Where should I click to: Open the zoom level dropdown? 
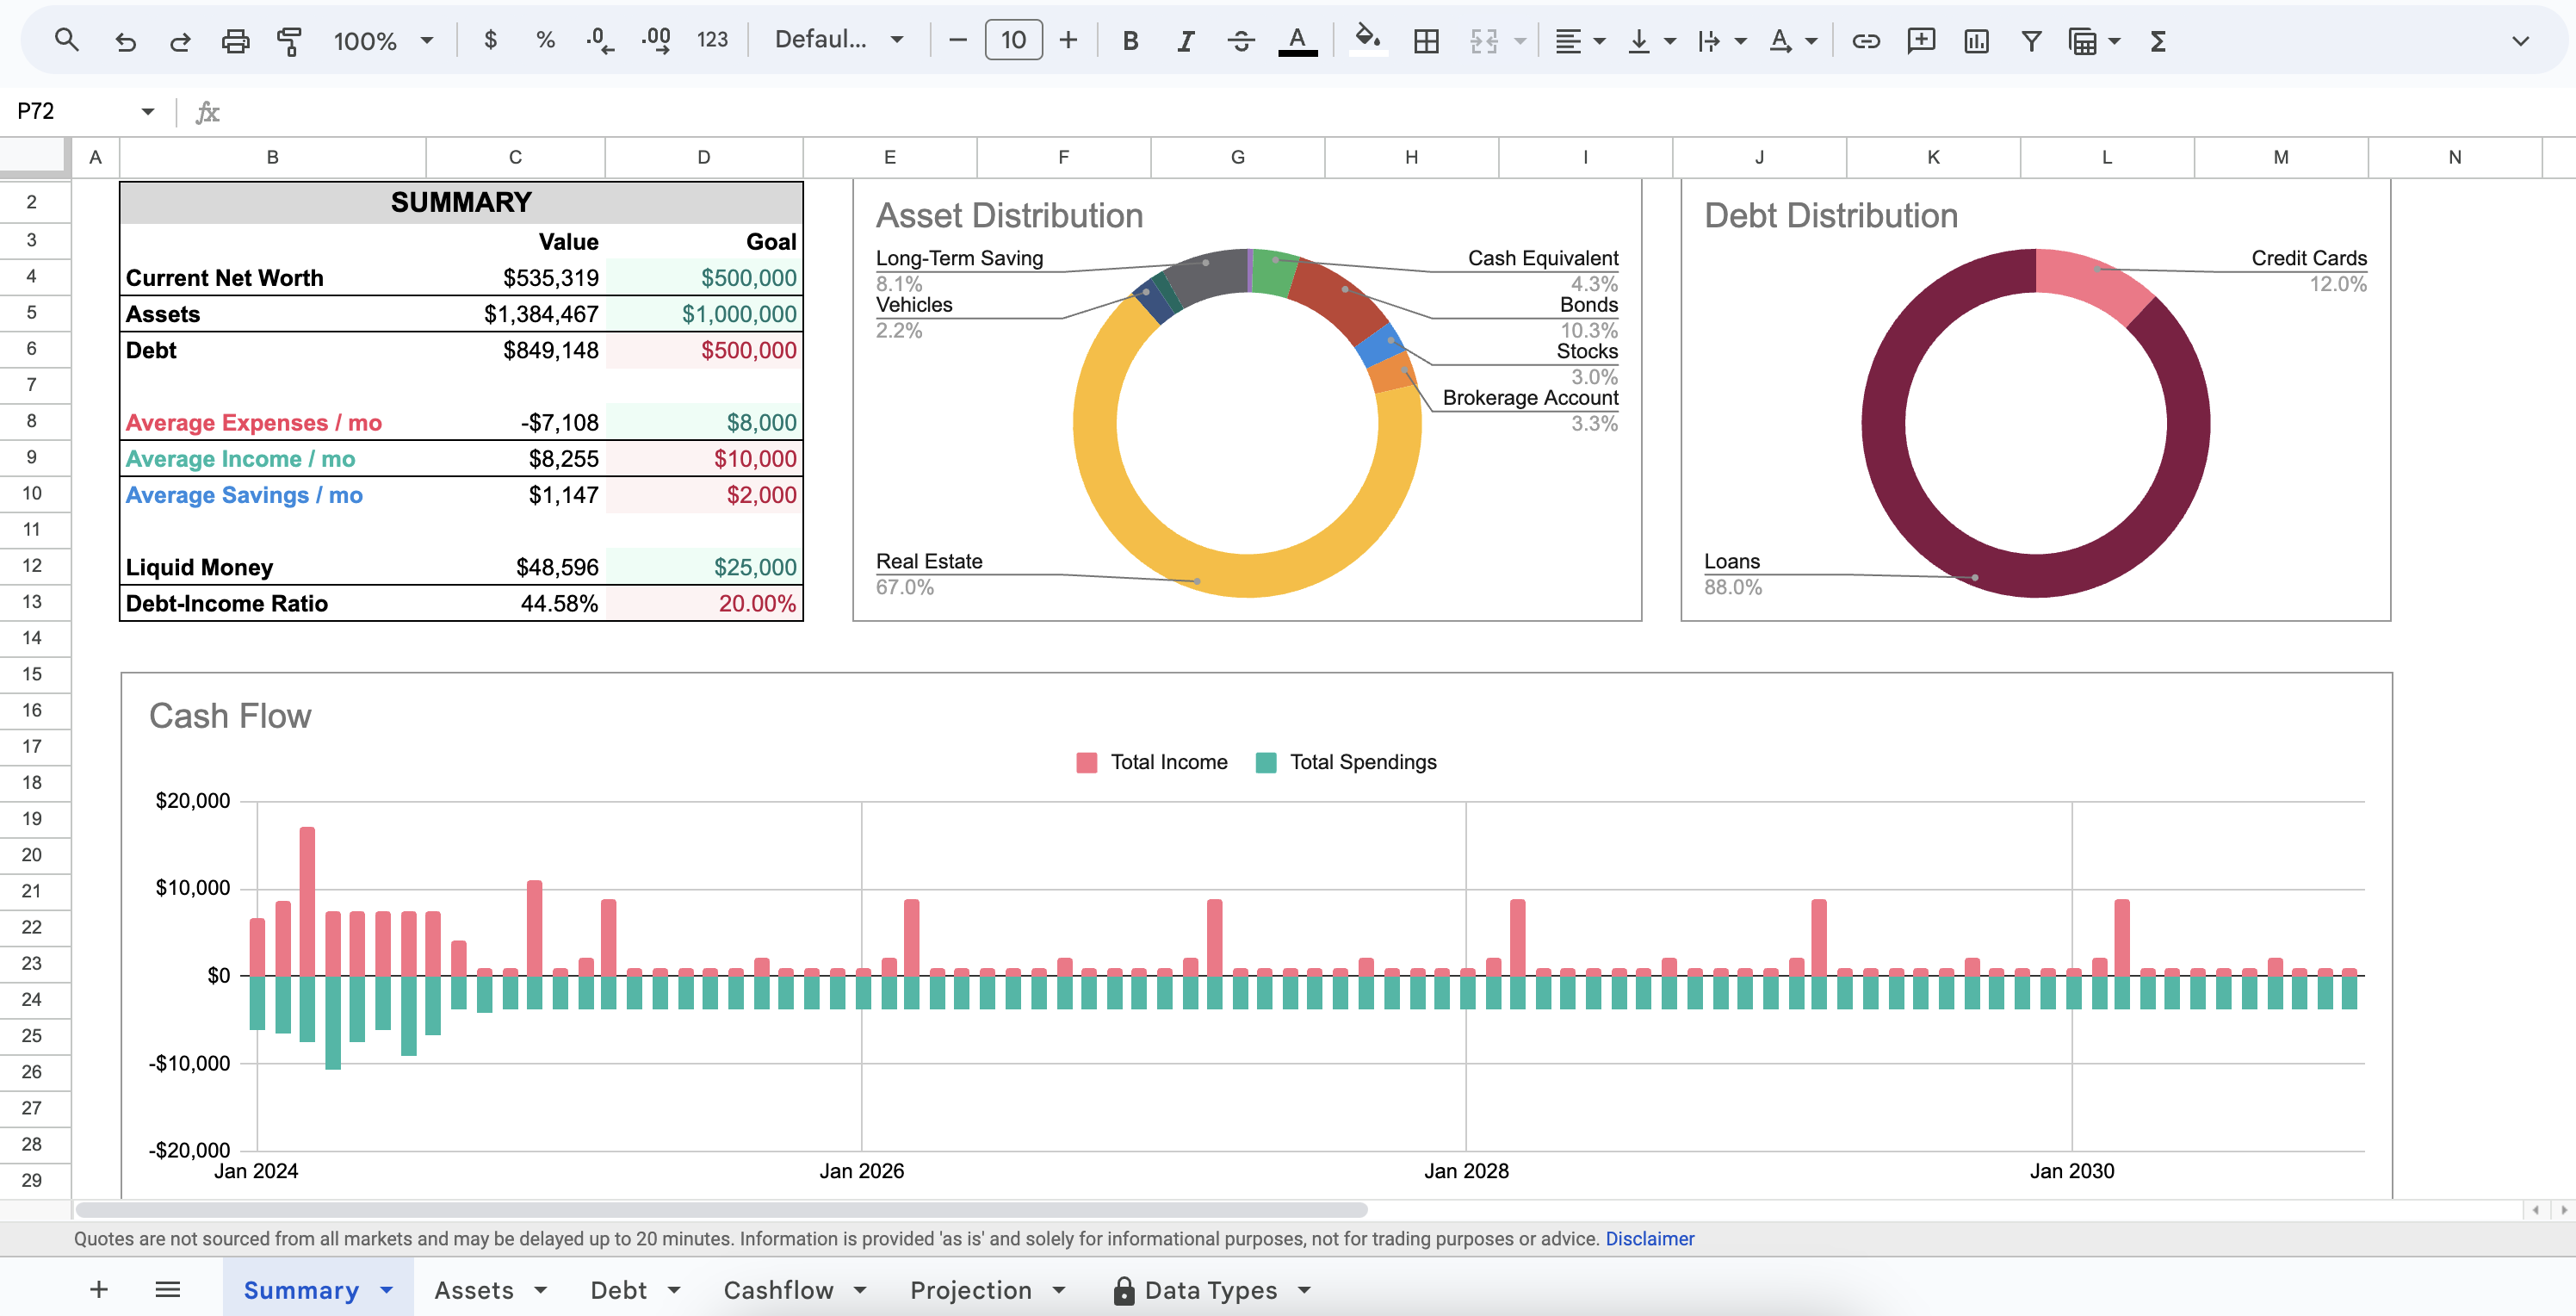[383, 41]
